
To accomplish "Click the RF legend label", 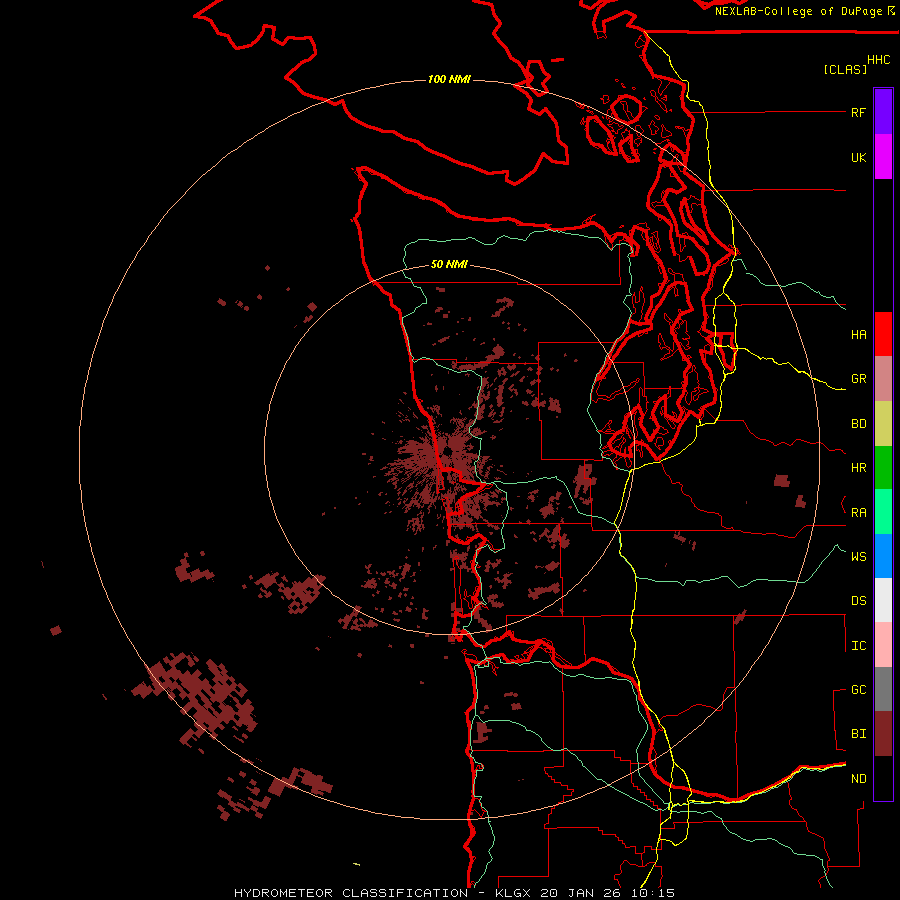I will tap(858, 113).
